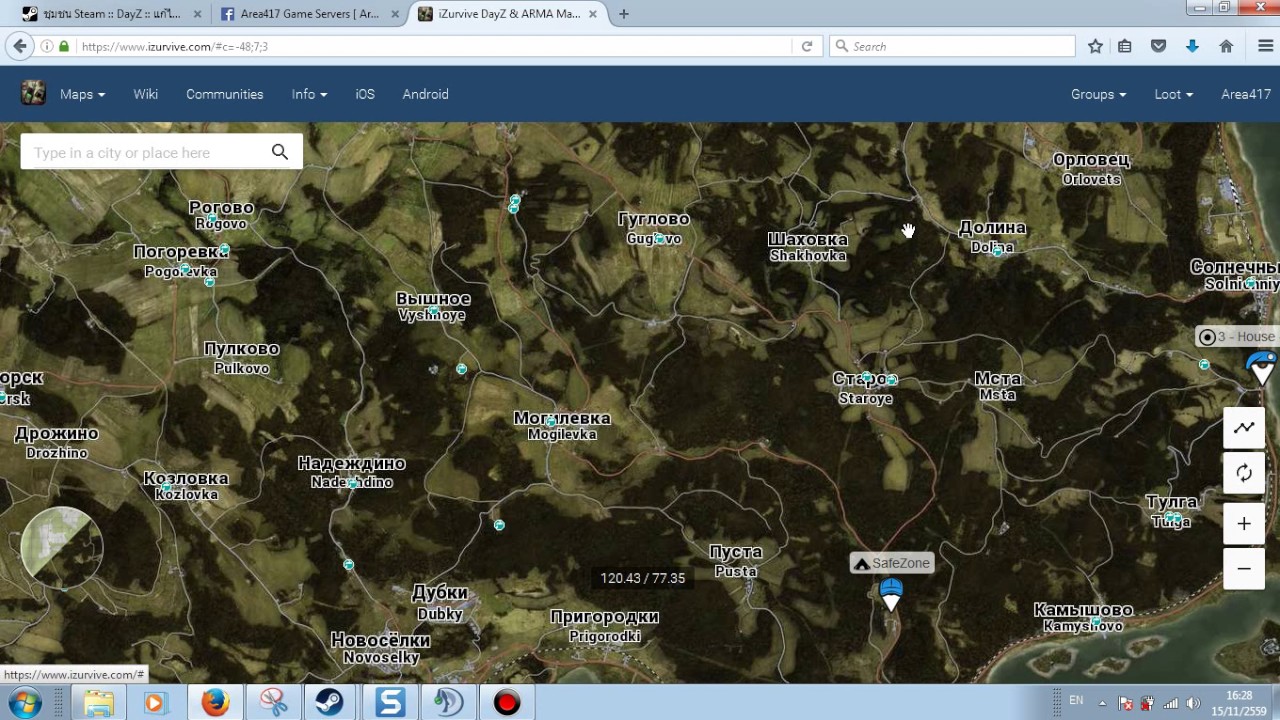Click the taskbar clock showing 16:28
Image resolution: width=1280 pixels, height=720 pixels.
pyautogui.click(x=1239, y=702)
